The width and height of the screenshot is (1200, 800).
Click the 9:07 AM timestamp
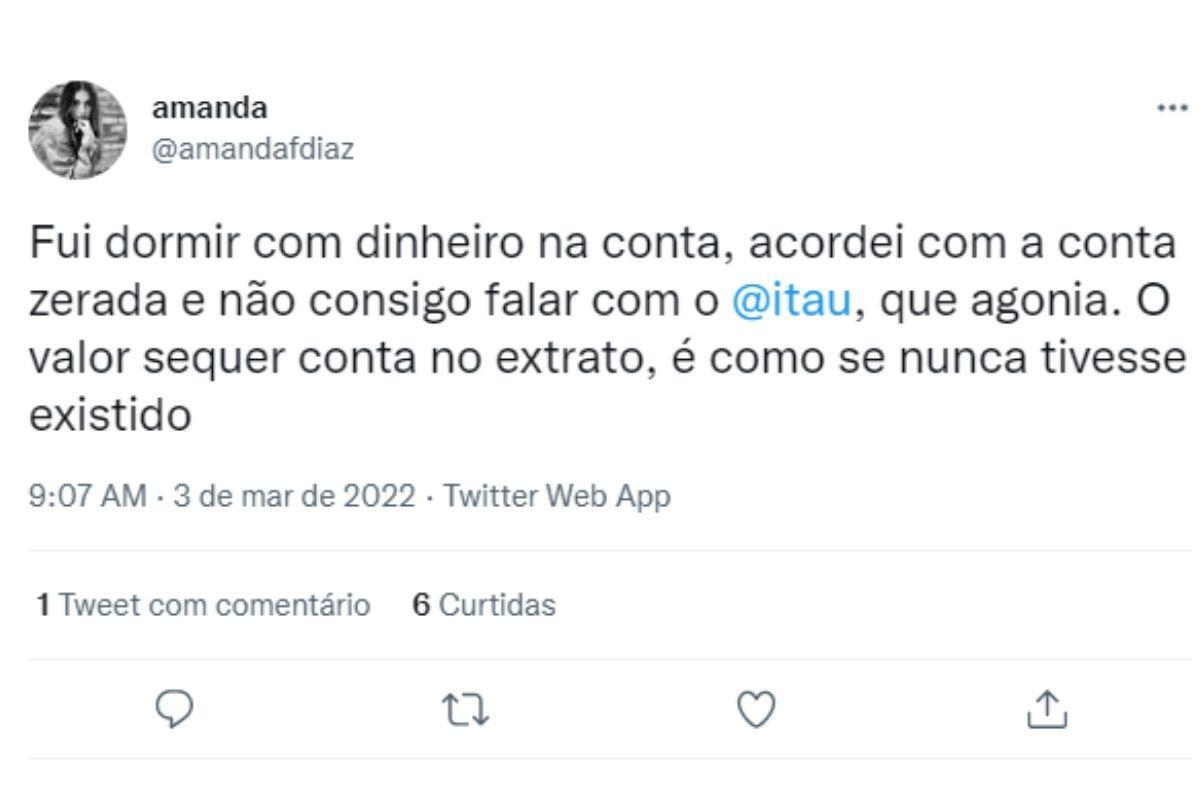pos(88,496)
